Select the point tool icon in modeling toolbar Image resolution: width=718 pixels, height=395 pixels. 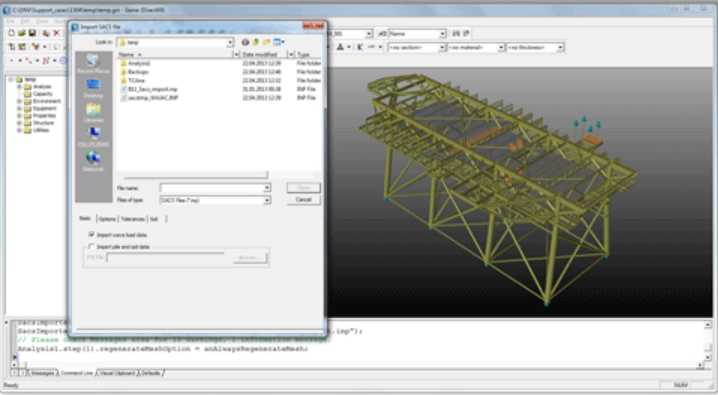(x=11, y=60)
